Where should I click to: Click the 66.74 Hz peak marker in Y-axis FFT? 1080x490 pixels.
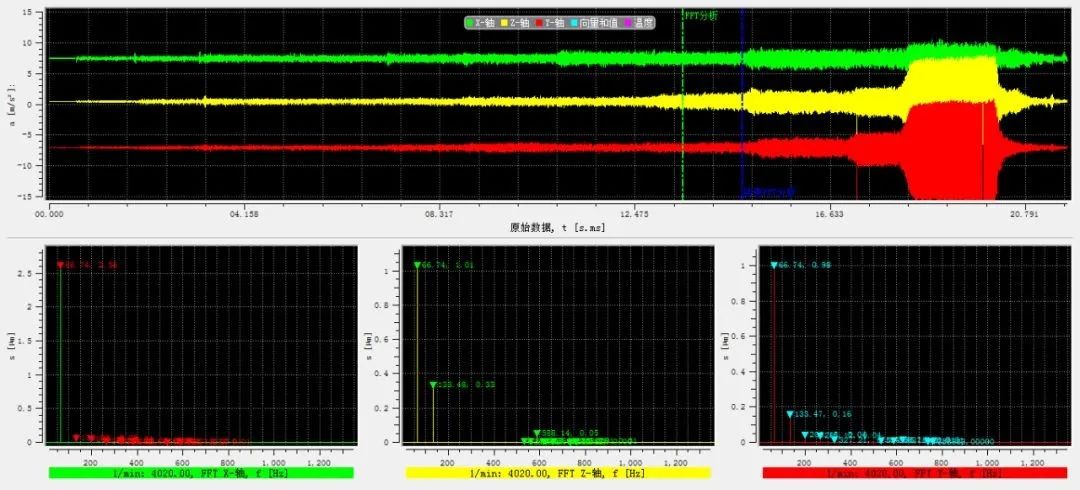click(x=774, y=265)
